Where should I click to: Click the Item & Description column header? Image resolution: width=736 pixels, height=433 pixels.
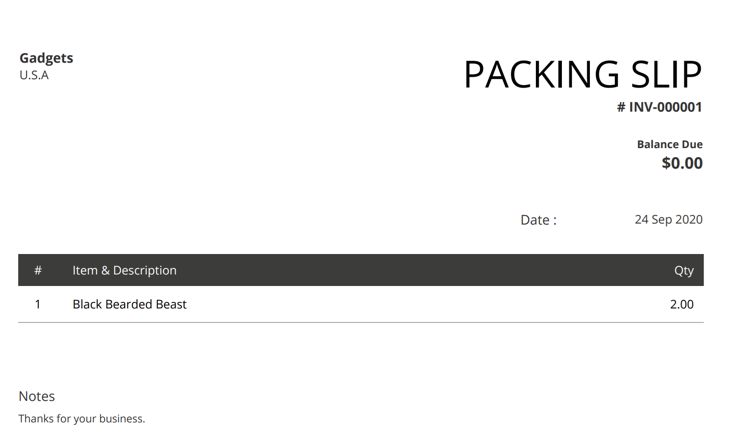coord(124,270)
